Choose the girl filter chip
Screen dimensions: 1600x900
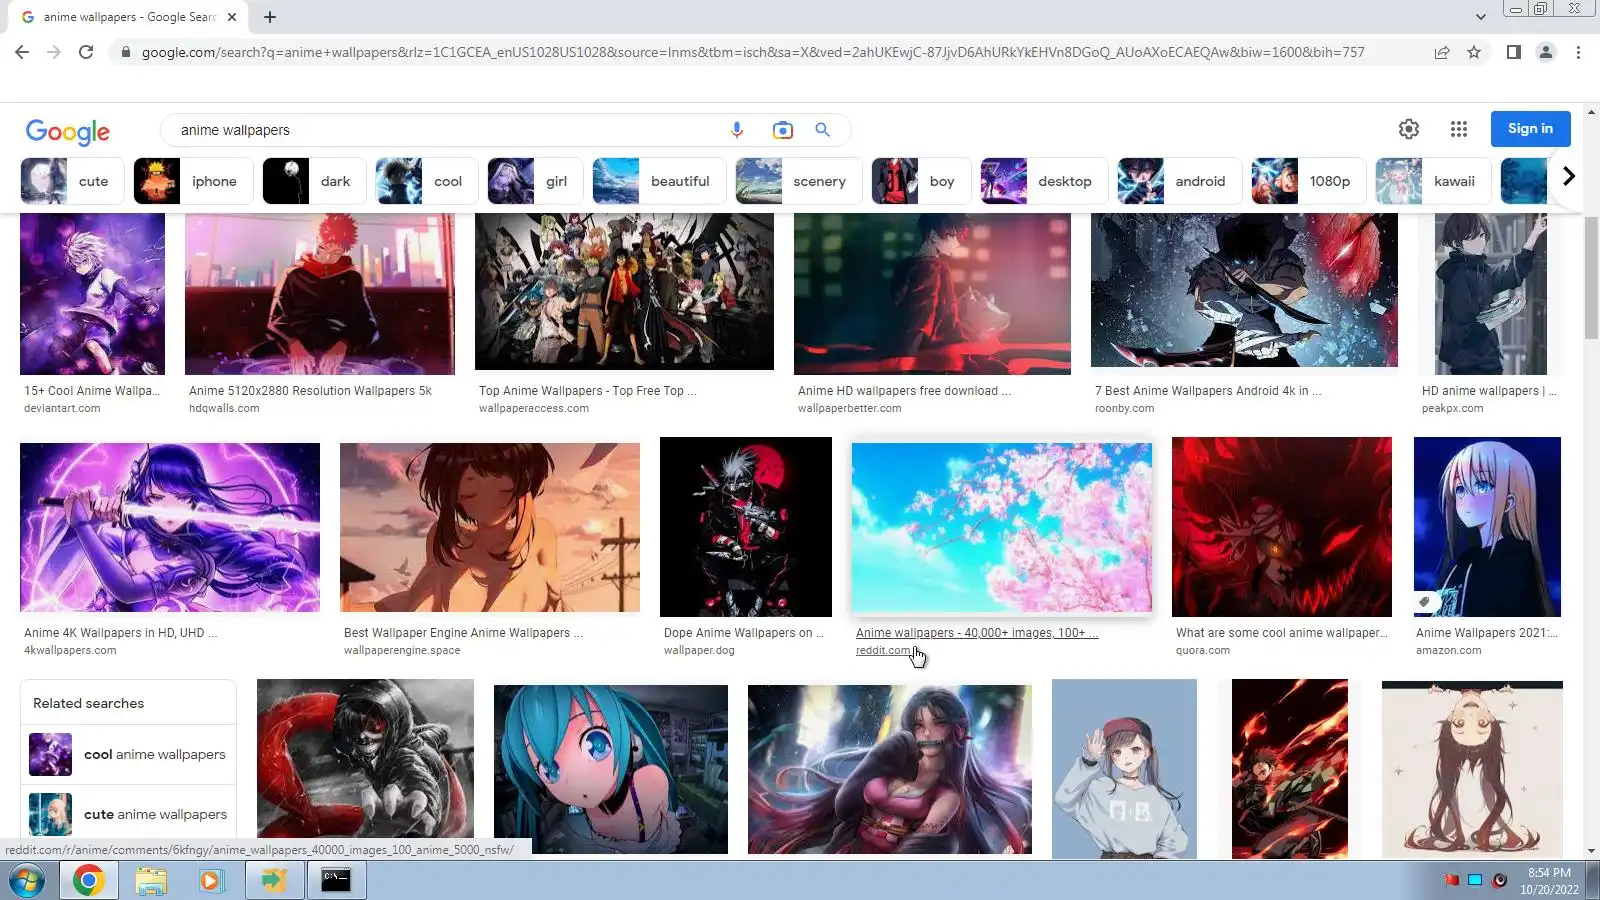(x=535, y=181)
